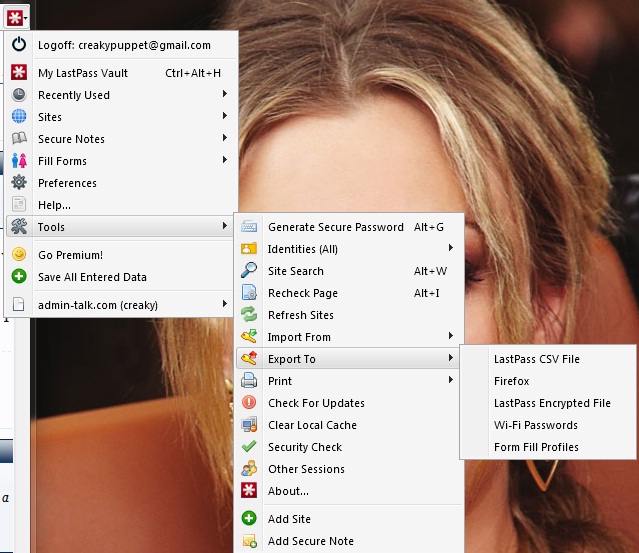This screenshot has width=639, height=553.
Task: Export to LastPass CSV File
Action: click(x=548, y=359)
